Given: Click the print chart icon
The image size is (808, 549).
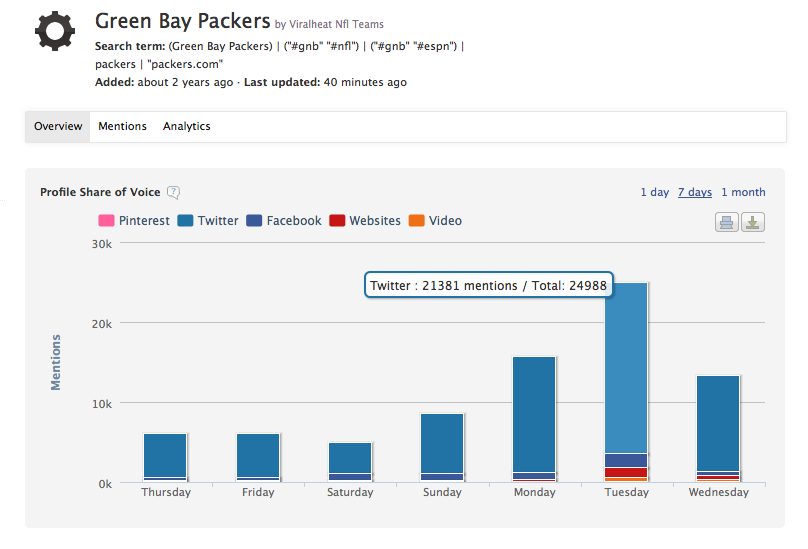Looking at the screenshot, I should (x=726, y=222).
